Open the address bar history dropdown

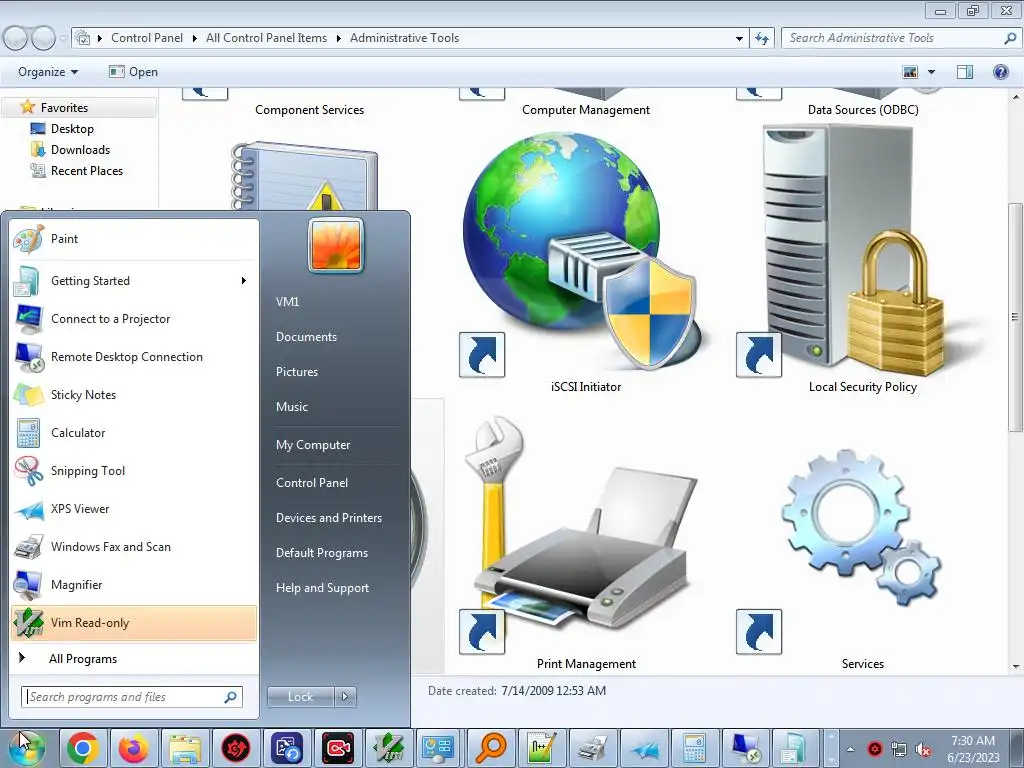pyautogui.click(x=739, y=39)
